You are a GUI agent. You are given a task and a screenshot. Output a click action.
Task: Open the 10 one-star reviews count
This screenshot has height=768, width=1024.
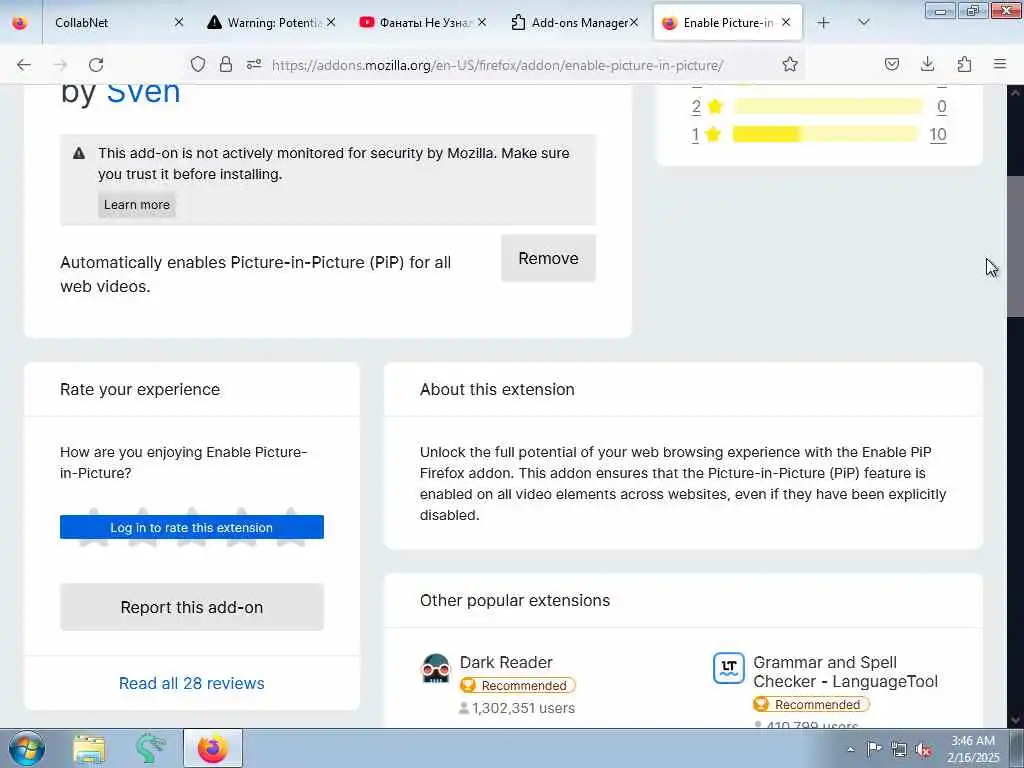point(938,135)
